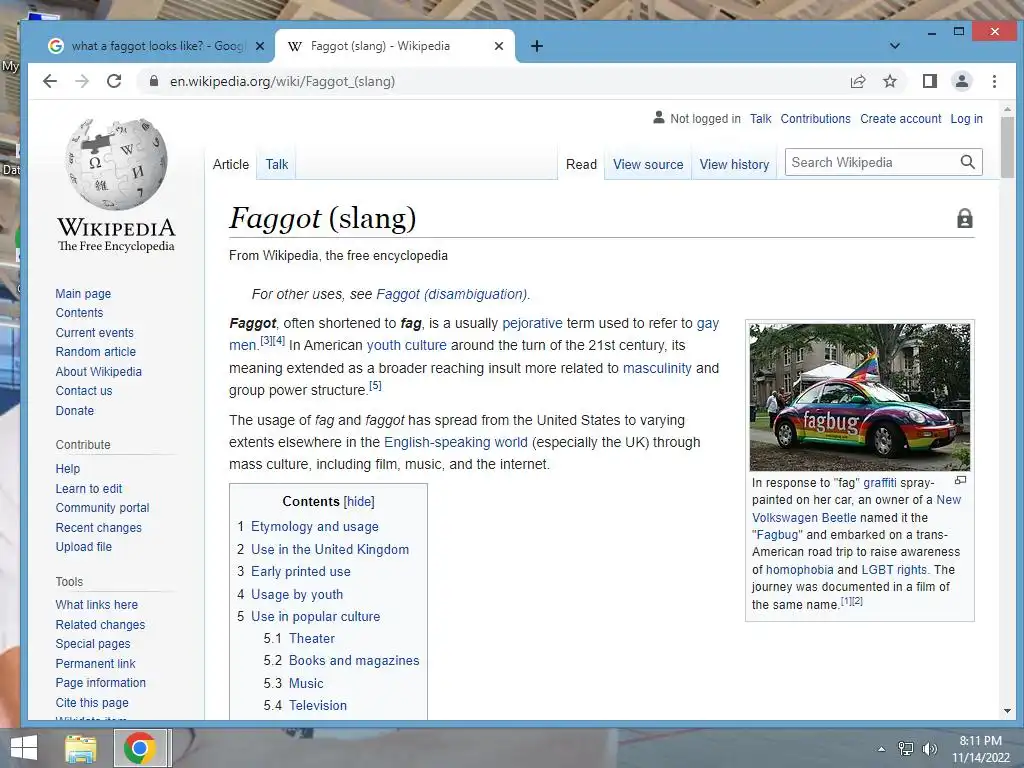Hide the Contents box

[359, 502]
